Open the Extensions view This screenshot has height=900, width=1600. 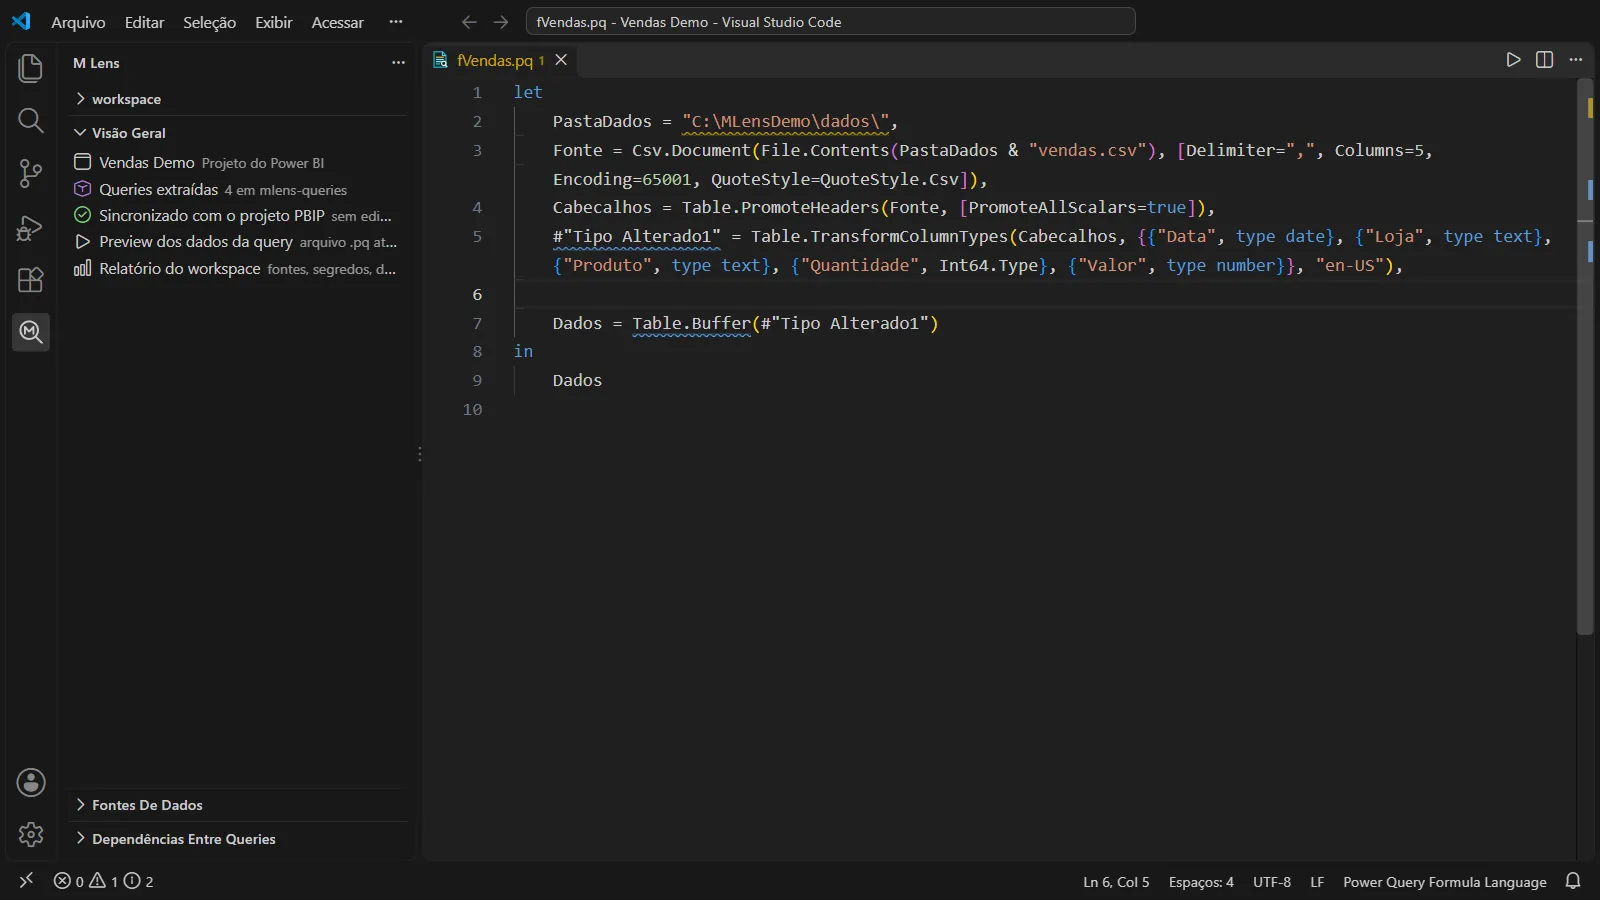click(31, 279)
